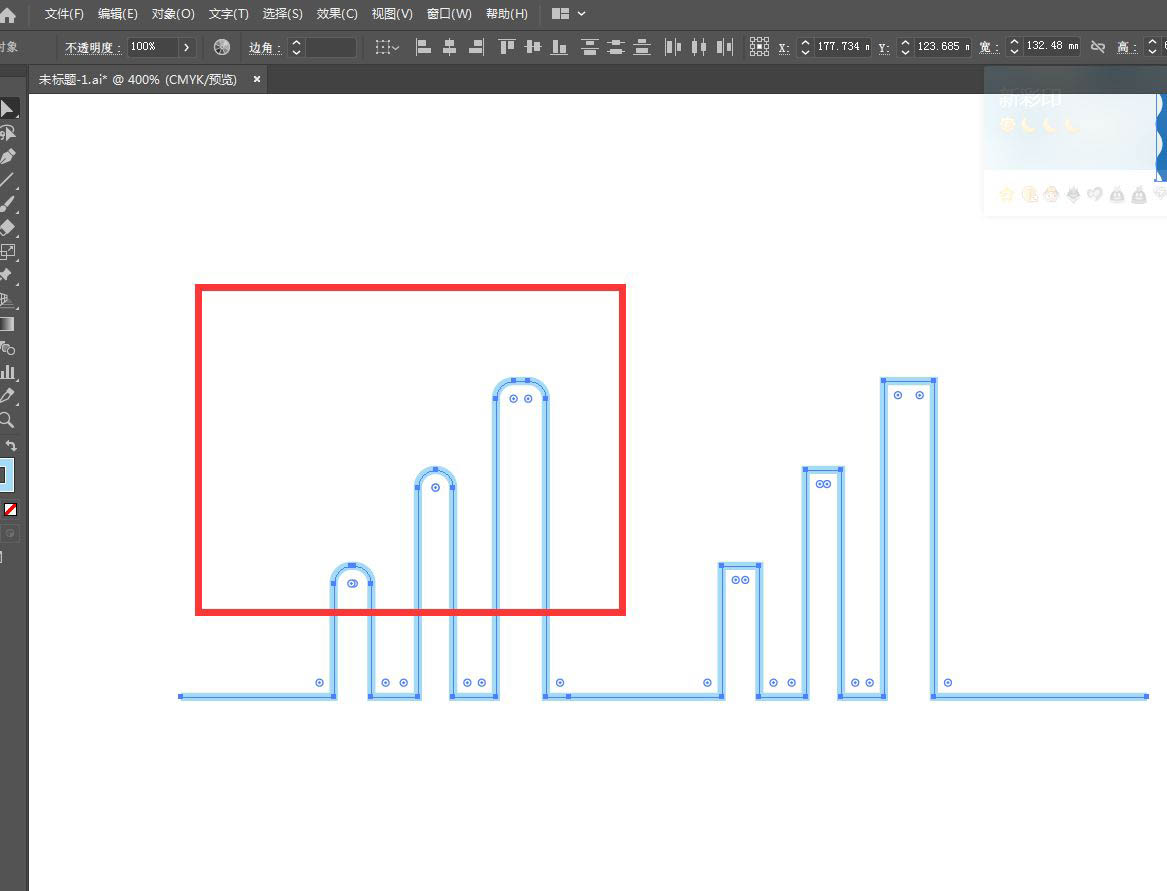This screenshot has width=1167, height=891.
Task: Click the 高 height label link
Action: (x=1127, y=48)
